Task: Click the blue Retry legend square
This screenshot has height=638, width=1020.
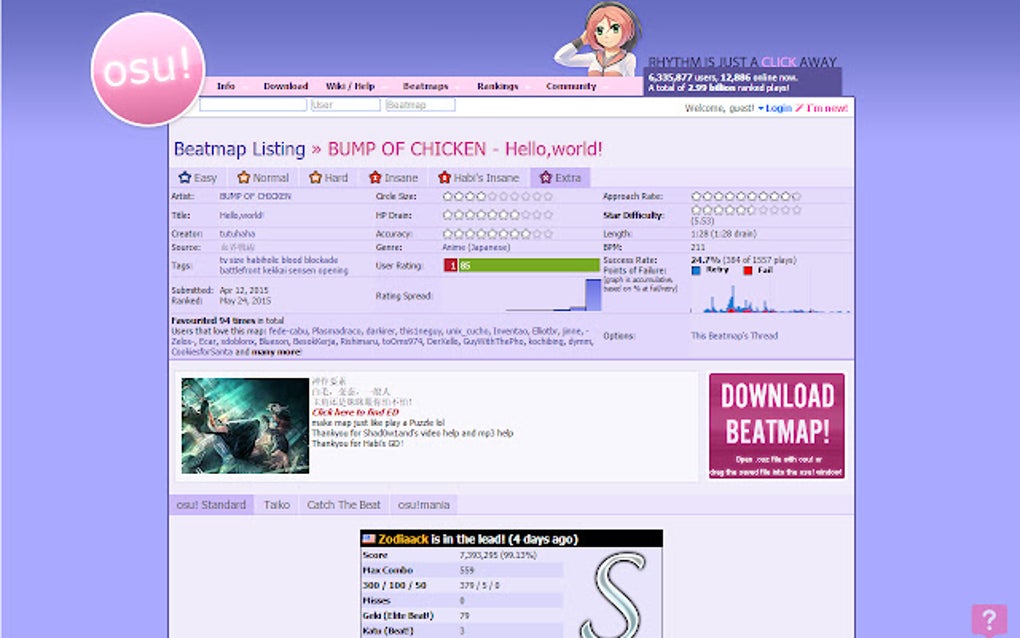Action: (x=696, y=271)
